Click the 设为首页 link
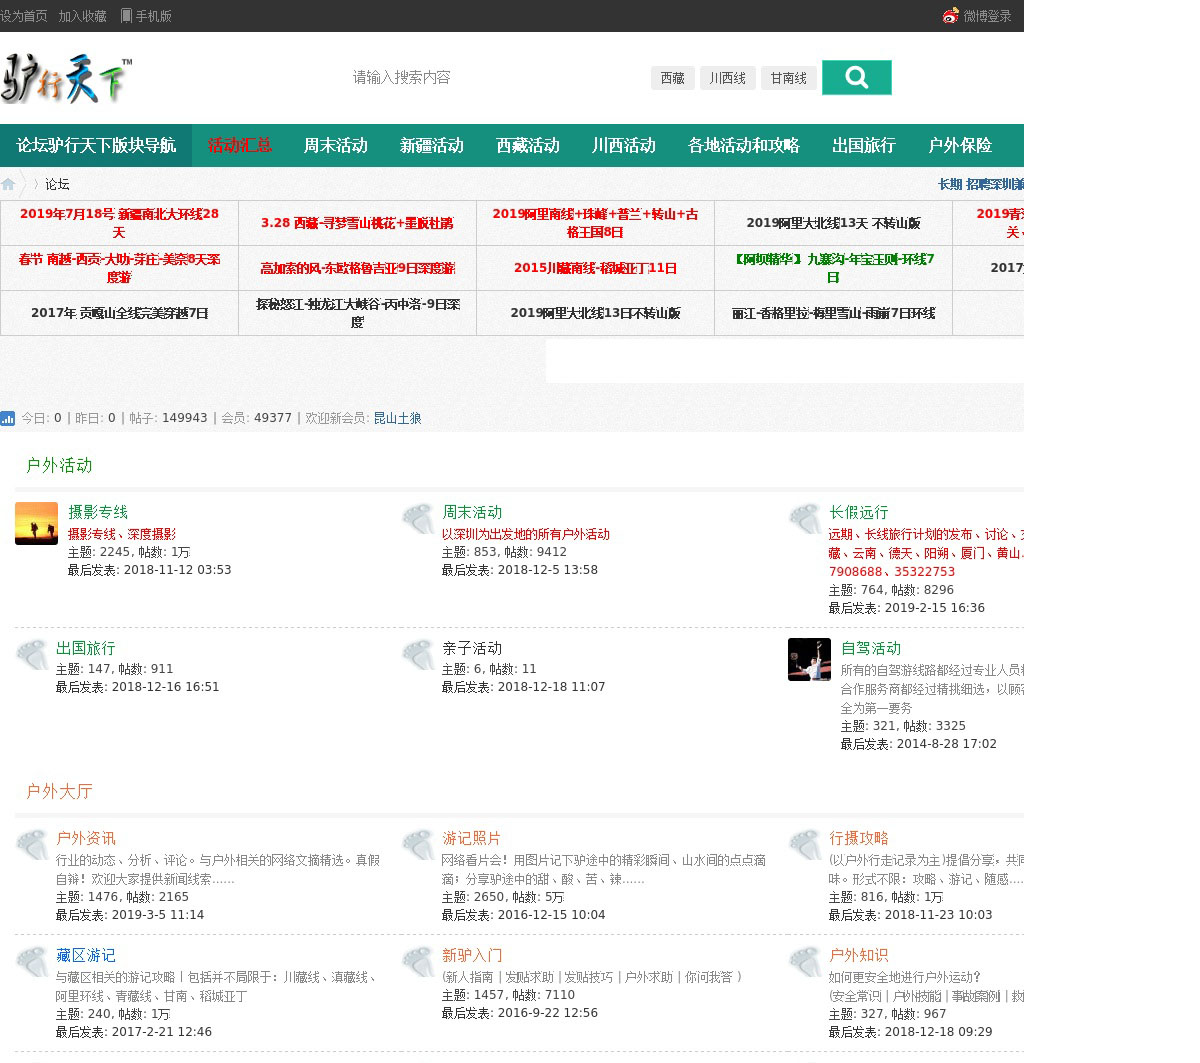 coord(24,16)
